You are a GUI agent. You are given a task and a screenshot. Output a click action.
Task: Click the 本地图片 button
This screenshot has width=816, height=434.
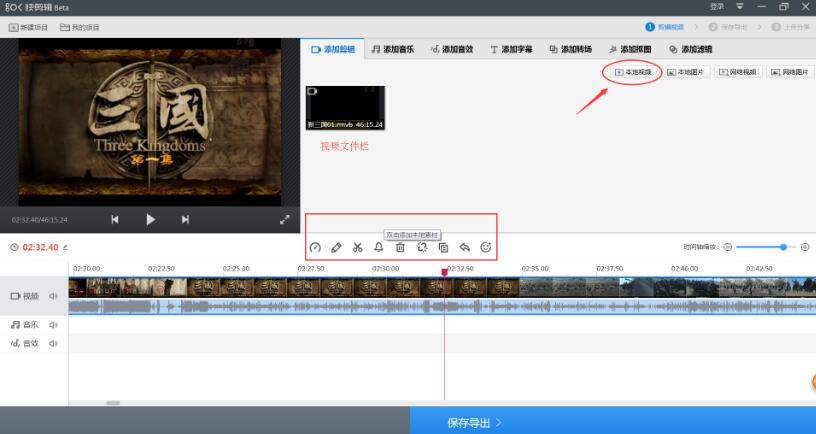685,72
